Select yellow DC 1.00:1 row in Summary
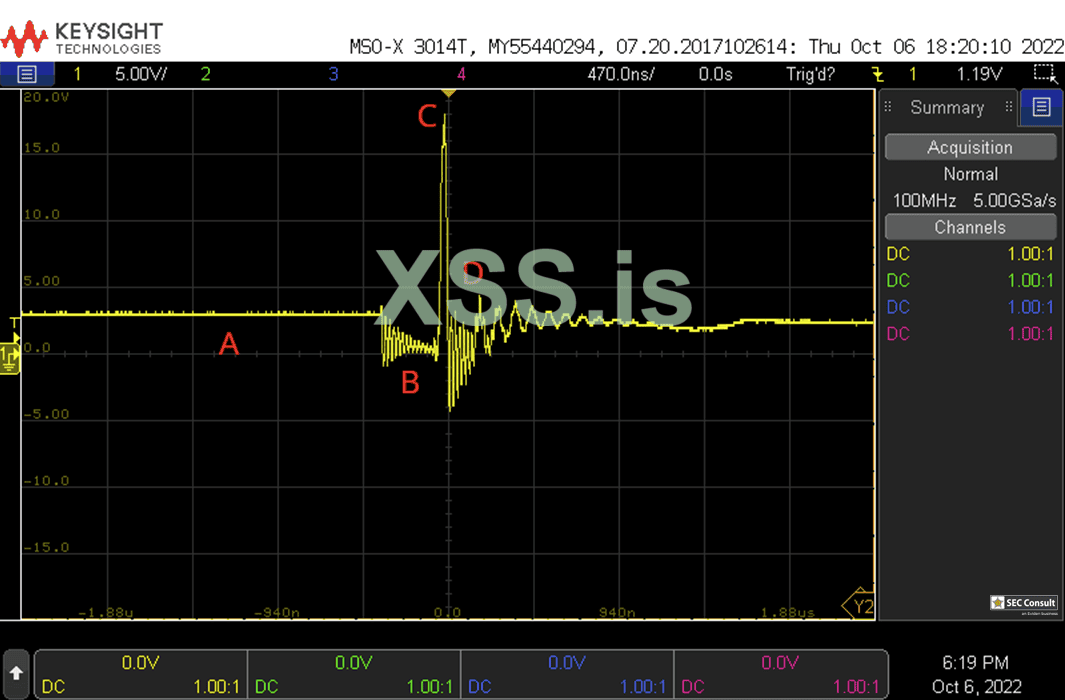 click(970, 254)
